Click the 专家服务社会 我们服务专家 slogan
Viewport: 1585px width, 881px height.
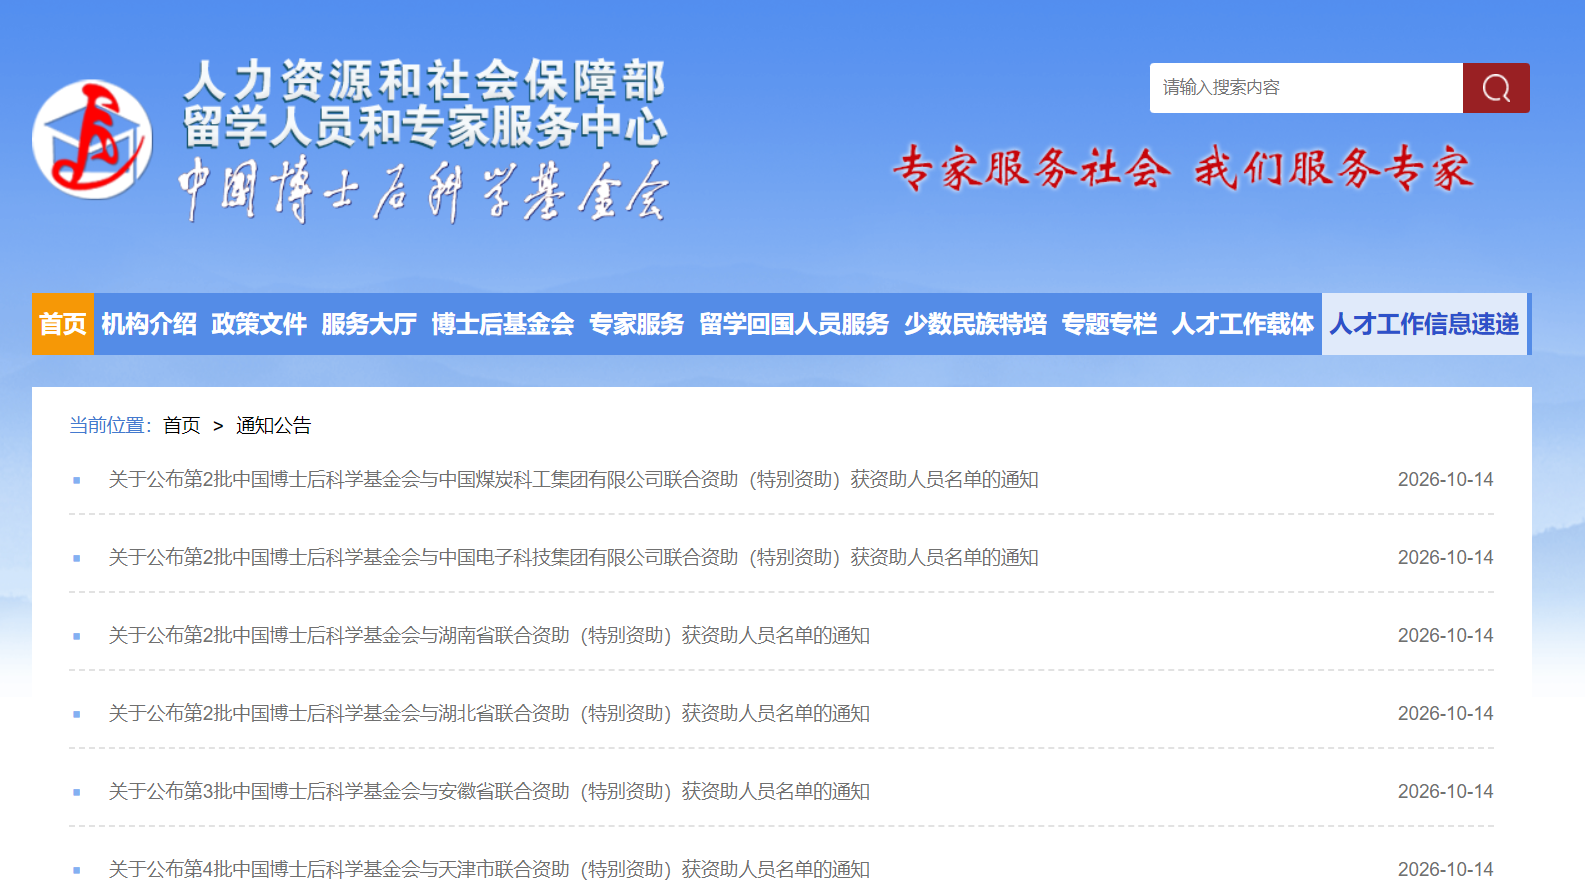[x=1183, y=168]
